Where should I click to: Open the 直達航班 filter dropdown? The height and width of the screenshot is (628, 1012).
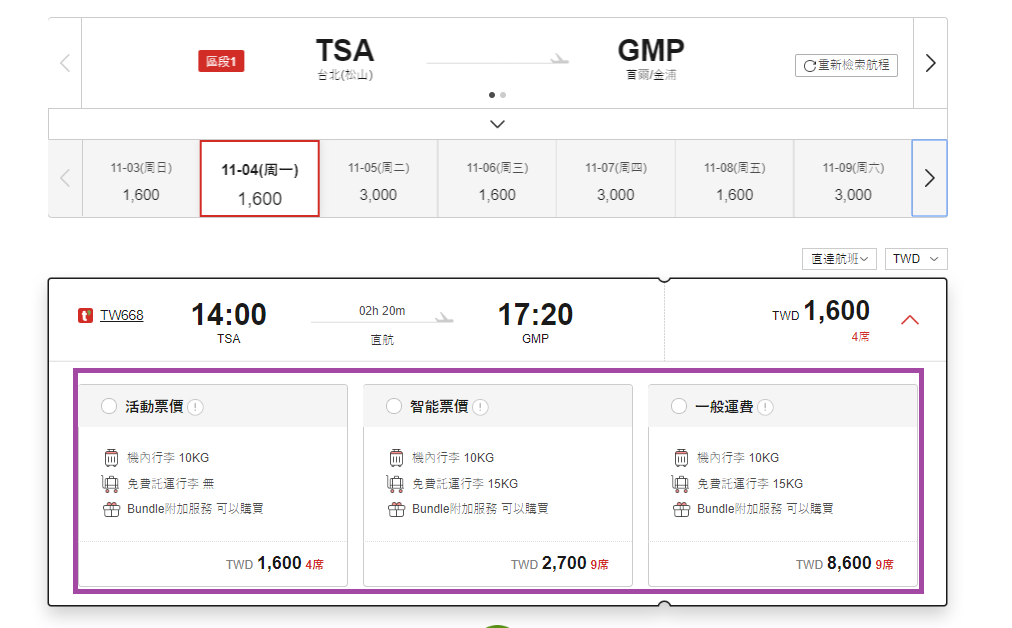[x=839, y=259]
